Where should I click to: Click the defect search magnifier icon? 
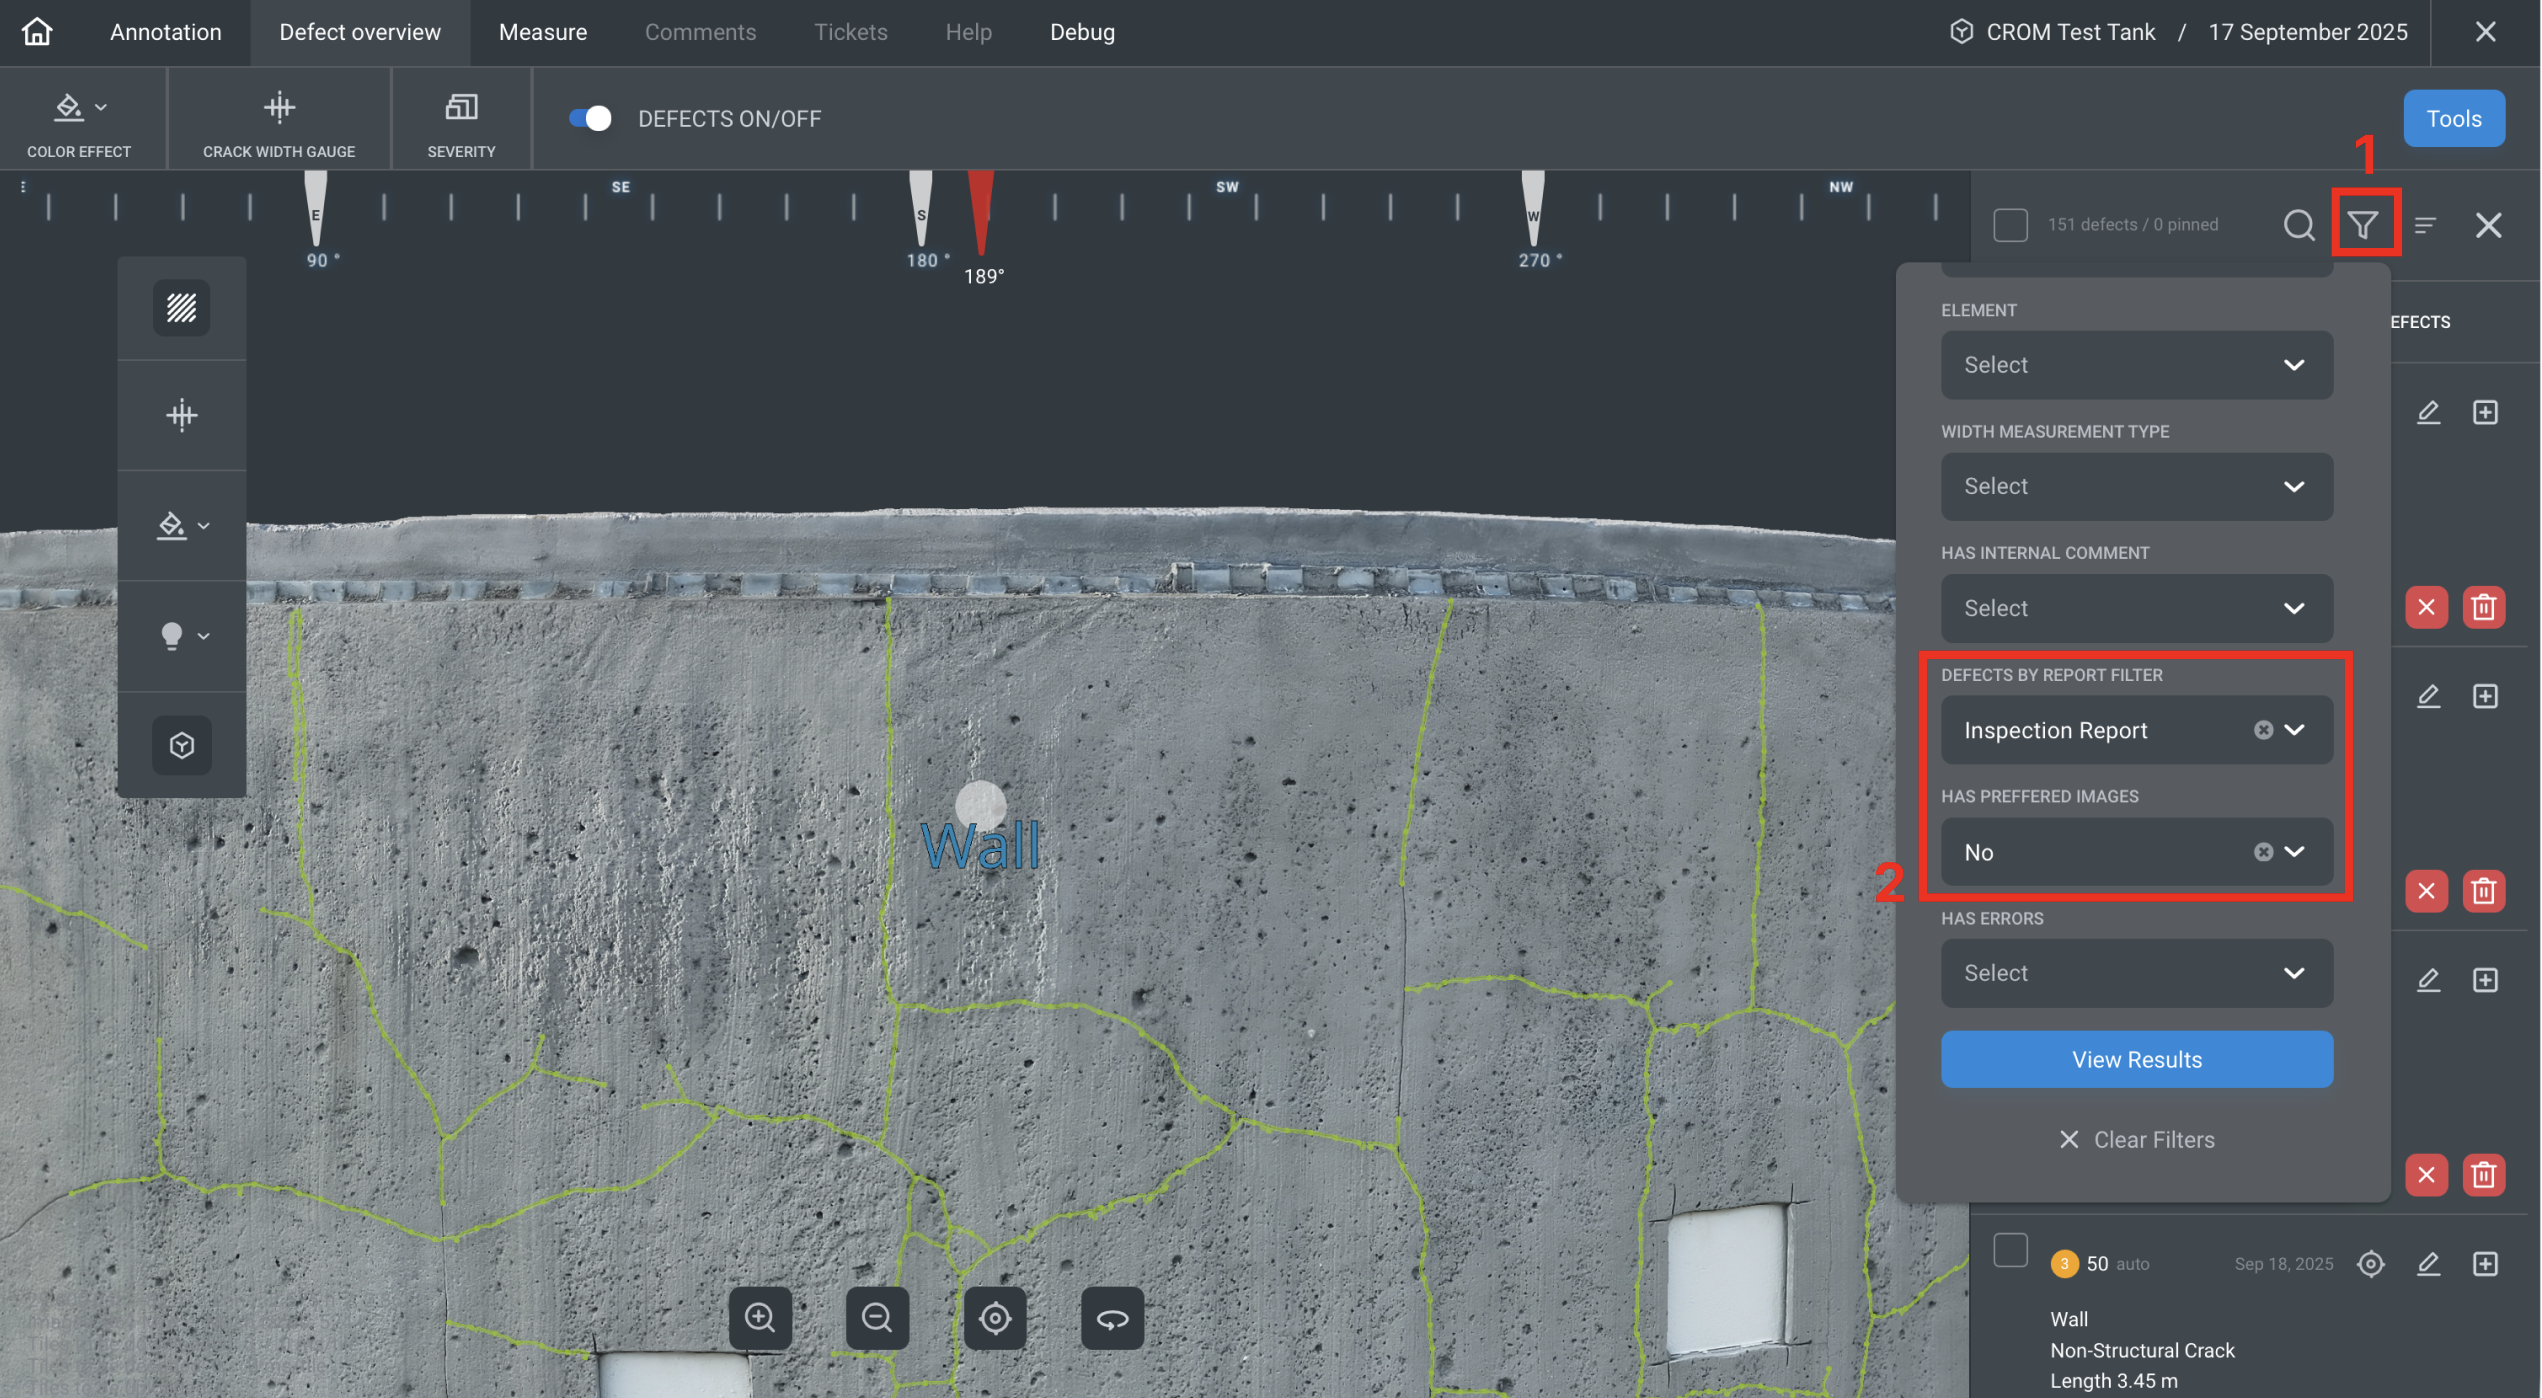click(x=2299, y=224)
